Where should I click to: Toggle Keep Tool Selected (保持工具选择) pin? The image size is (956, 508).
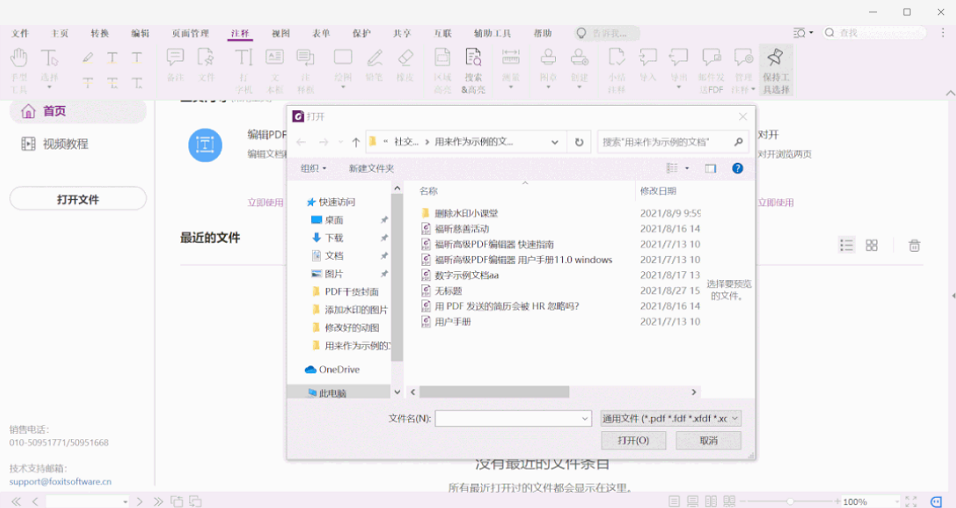776,71
